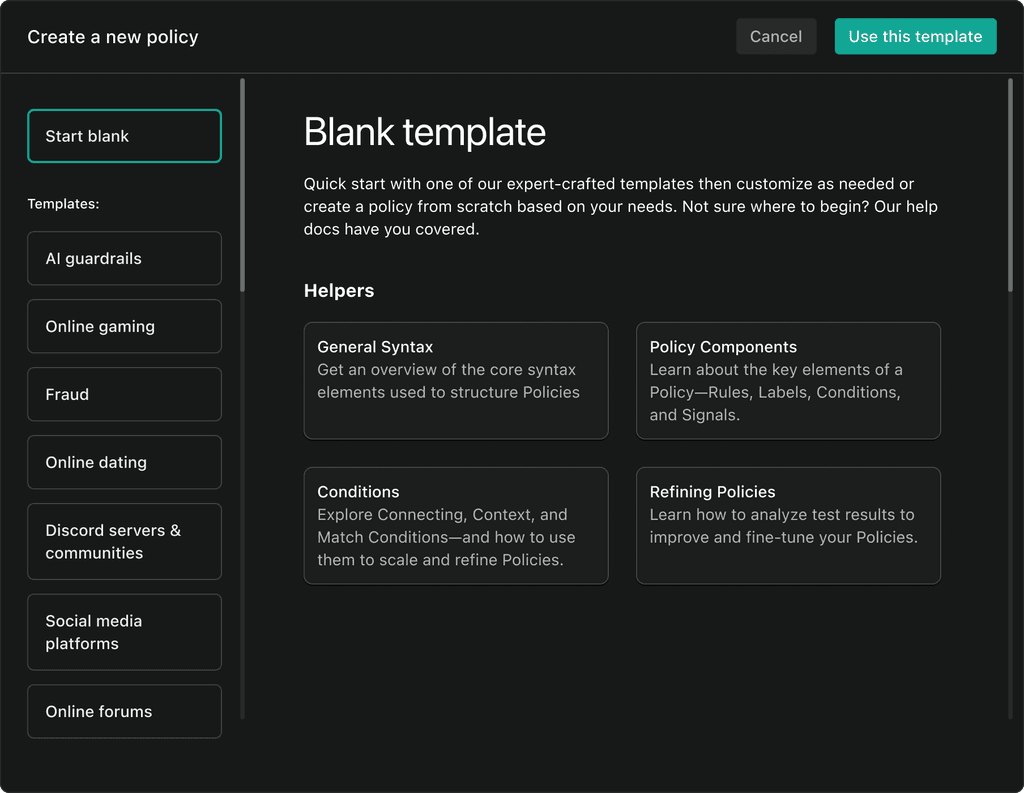Viewport: 1024px width, 793px height.
Task: Click the Use this template button
Action: click(x=915, y=37)
